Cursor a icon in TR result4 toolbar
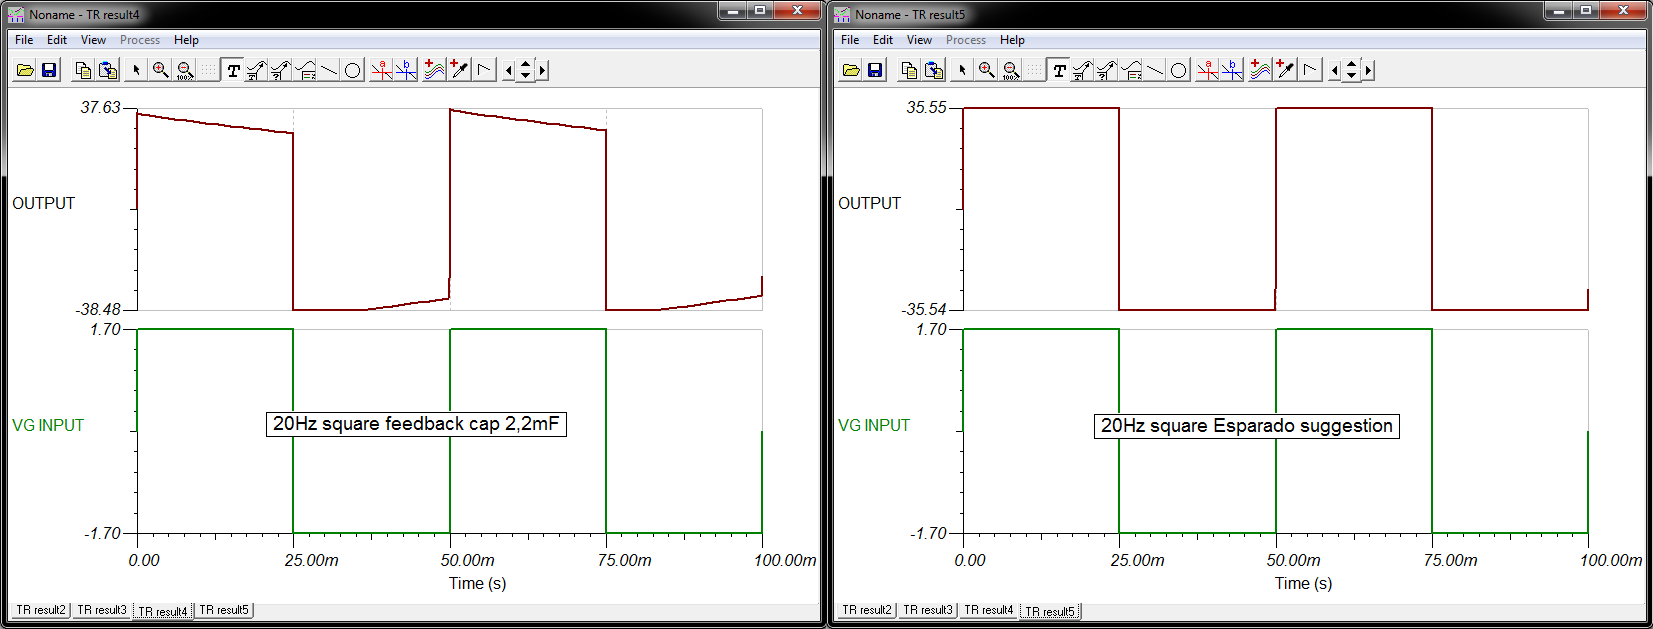This screenshot has height=629, width=1653. [x=381, y=70]
